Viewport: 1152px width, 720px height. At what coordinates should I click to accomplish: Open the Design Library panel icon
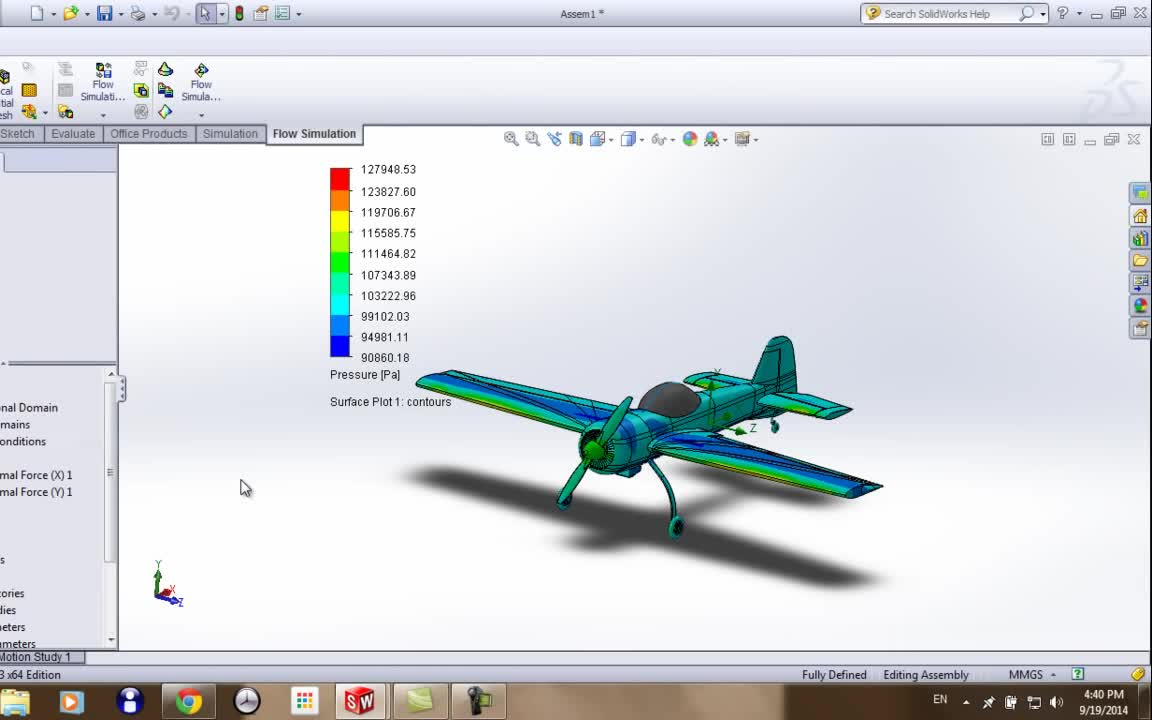[x=1140, y=239]
